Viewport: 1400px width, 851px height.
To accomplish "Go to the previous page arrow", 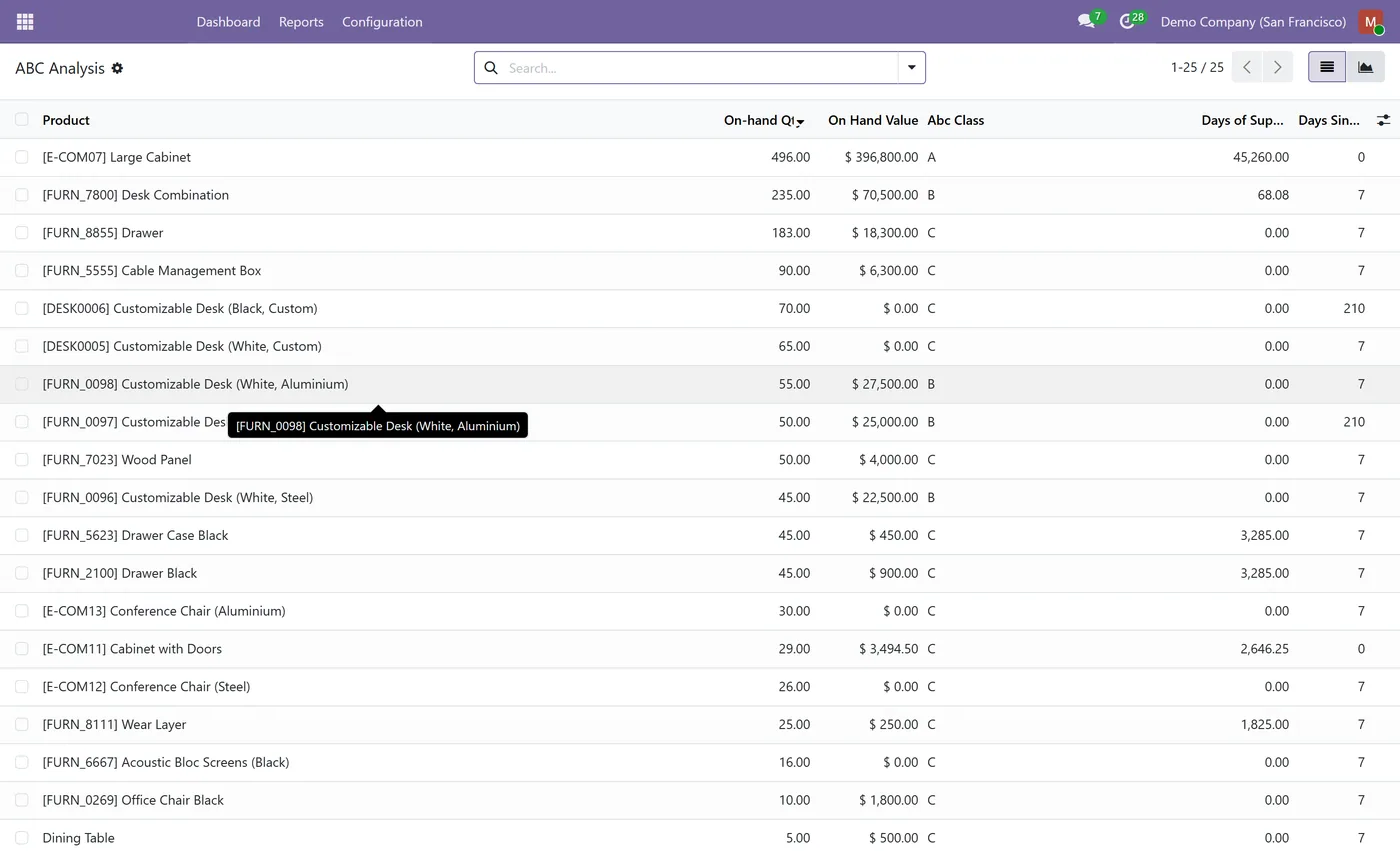I will 1247,67.
